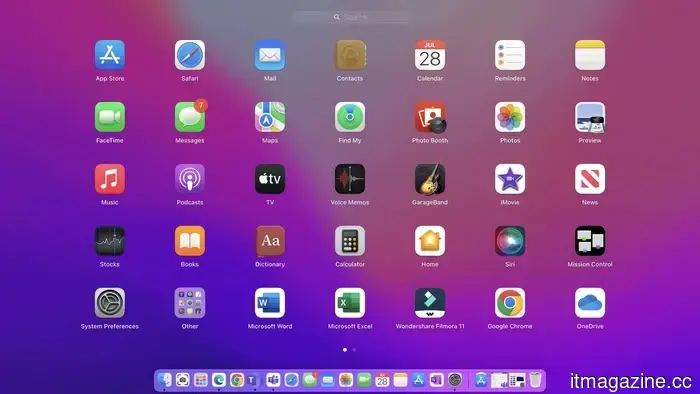Open the Home app

[x=430, y=241]
